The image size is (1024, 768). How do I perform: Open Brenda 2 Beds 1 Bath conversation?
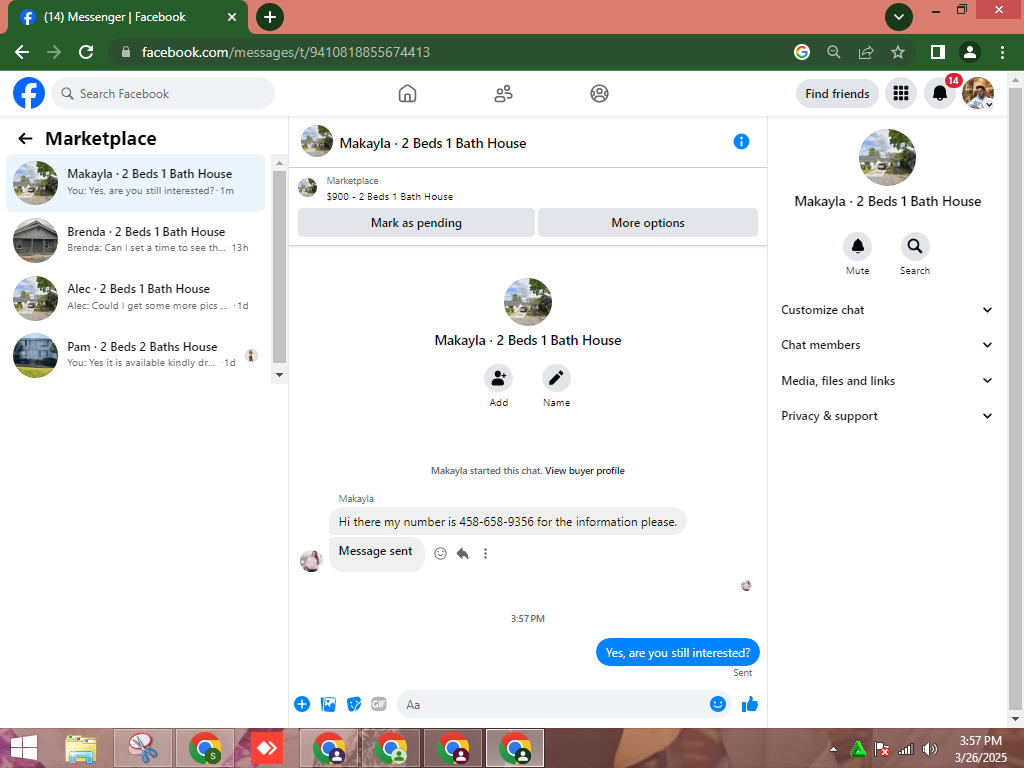point(136,240)
